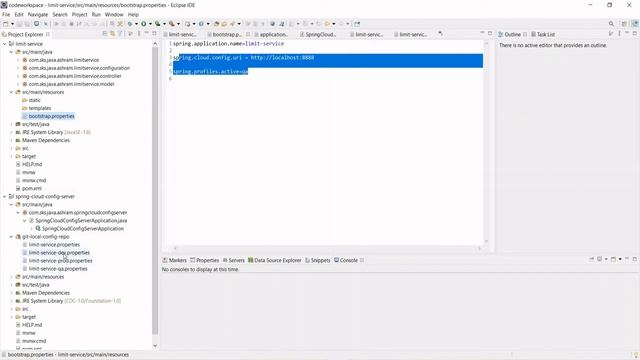Open the New dropdown arrow
Viewport: 640px width, 360px height.
[x=12, y=24]
